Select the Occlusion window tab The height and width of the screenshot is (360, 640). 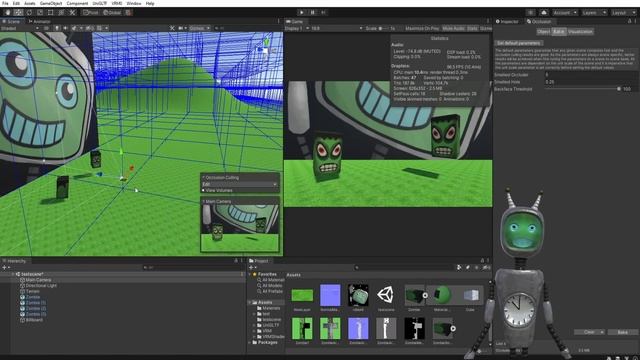pyautogui.click(x=539, y=21)
